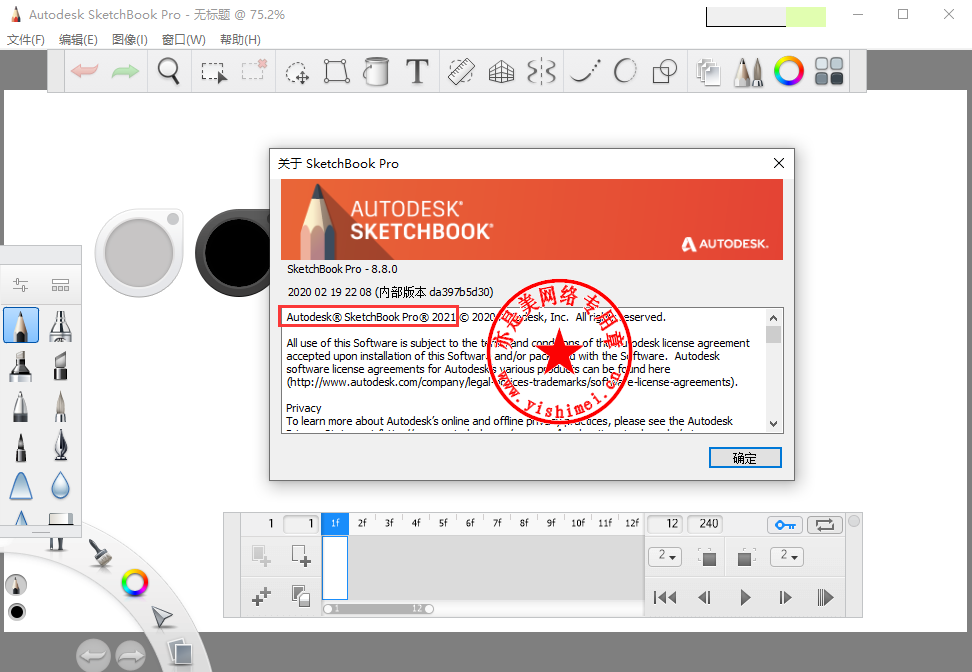Select the Text tool

click(x=417, y=71)
